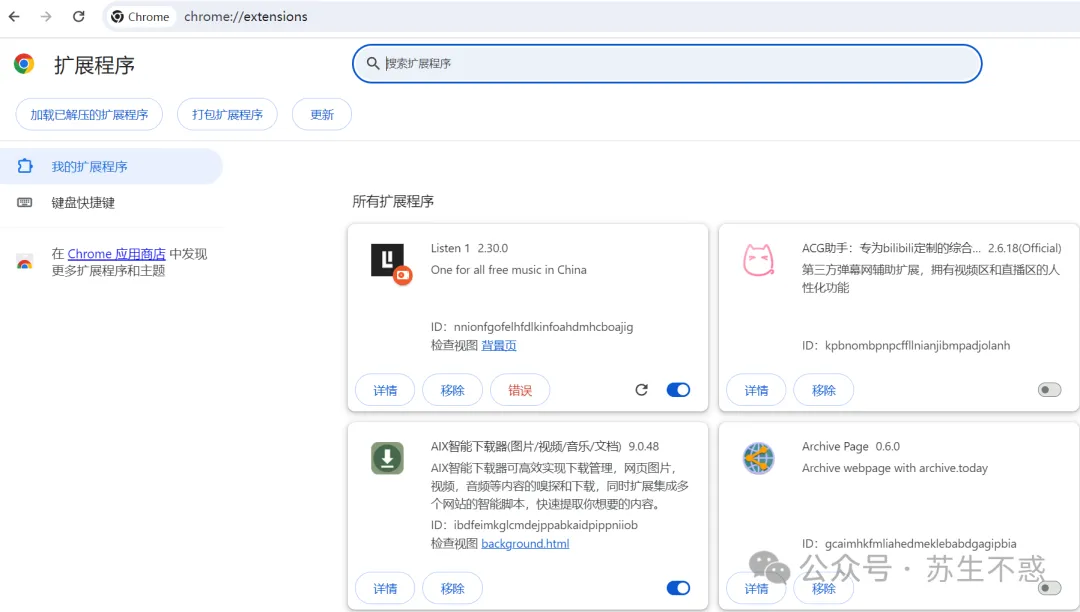Open 详情 for ACG助手
This screenshot has width=1080, height=612.
(x=756, y=390)
